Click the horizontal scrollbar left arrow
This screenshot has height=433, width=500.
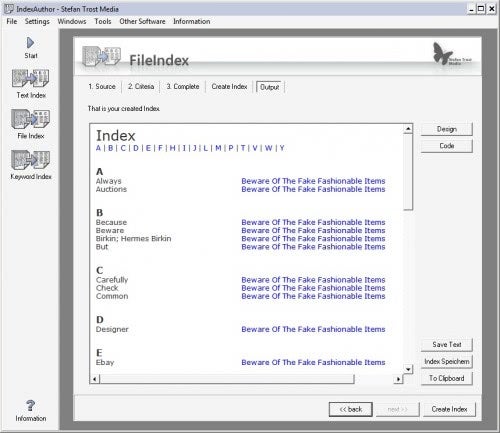[95, 379]
